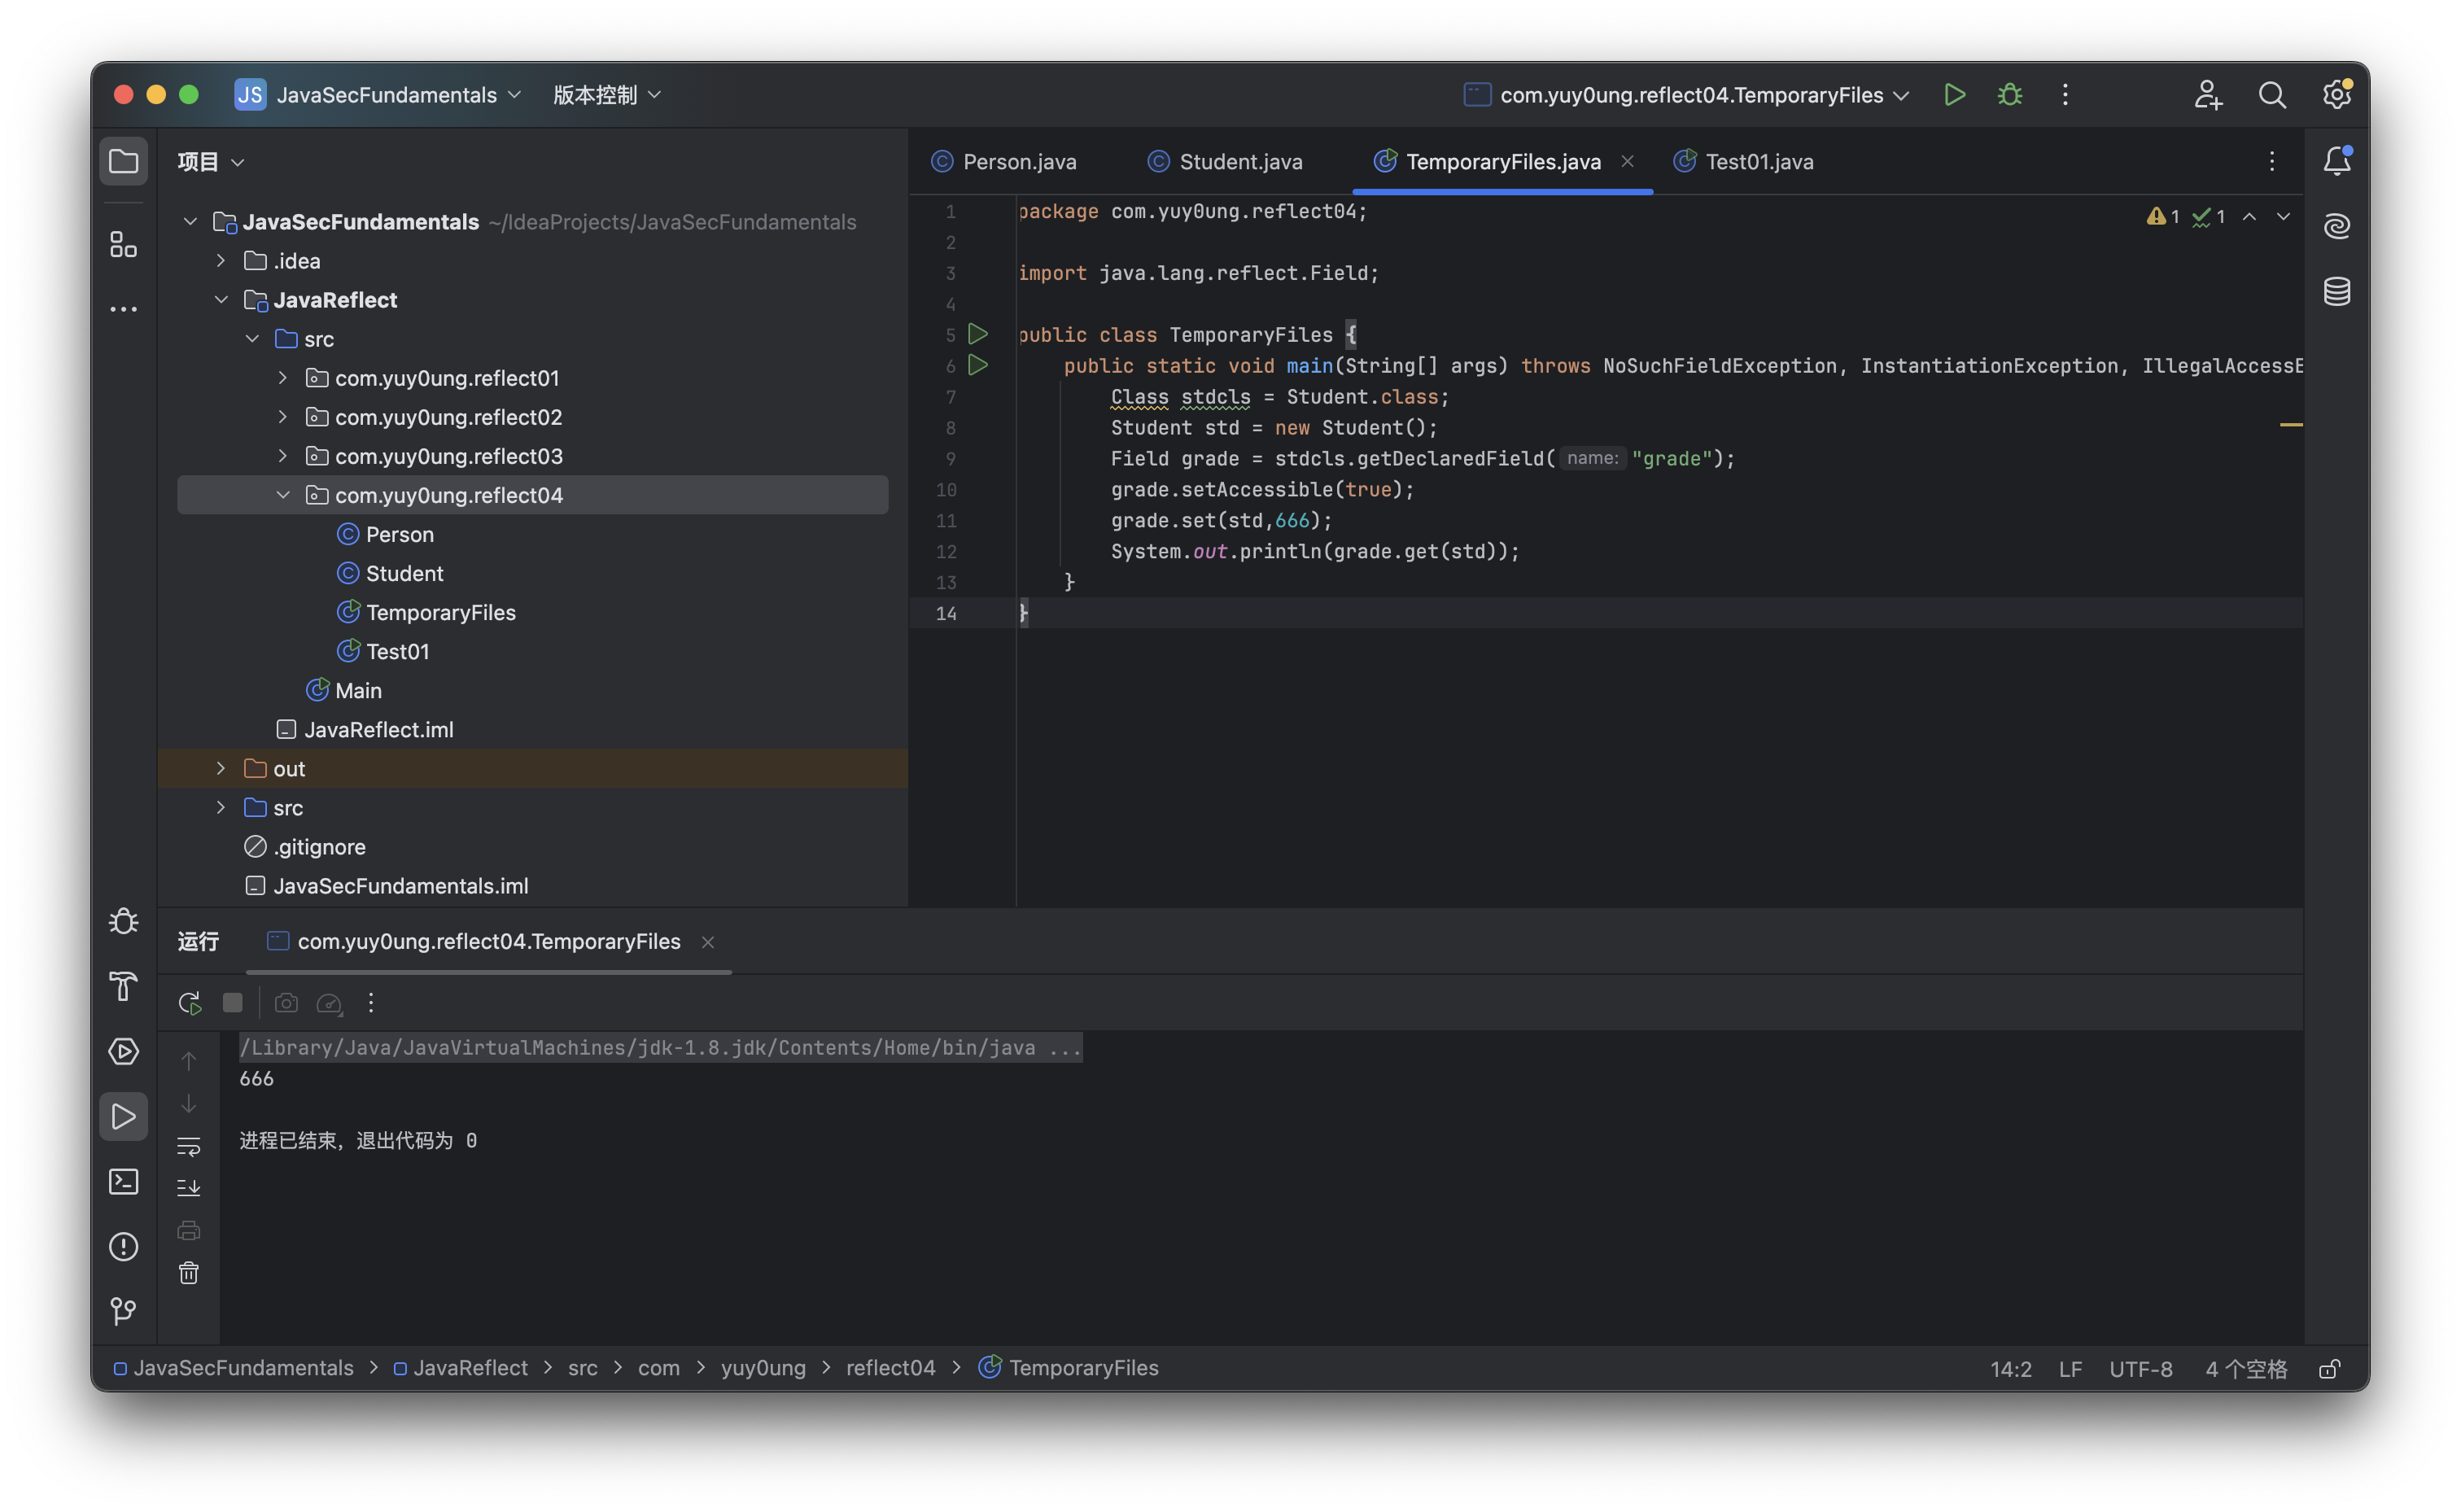Click the UTF-8 encoding in status bar
2461x1512 pixels.
(x=2140, y=1369)
